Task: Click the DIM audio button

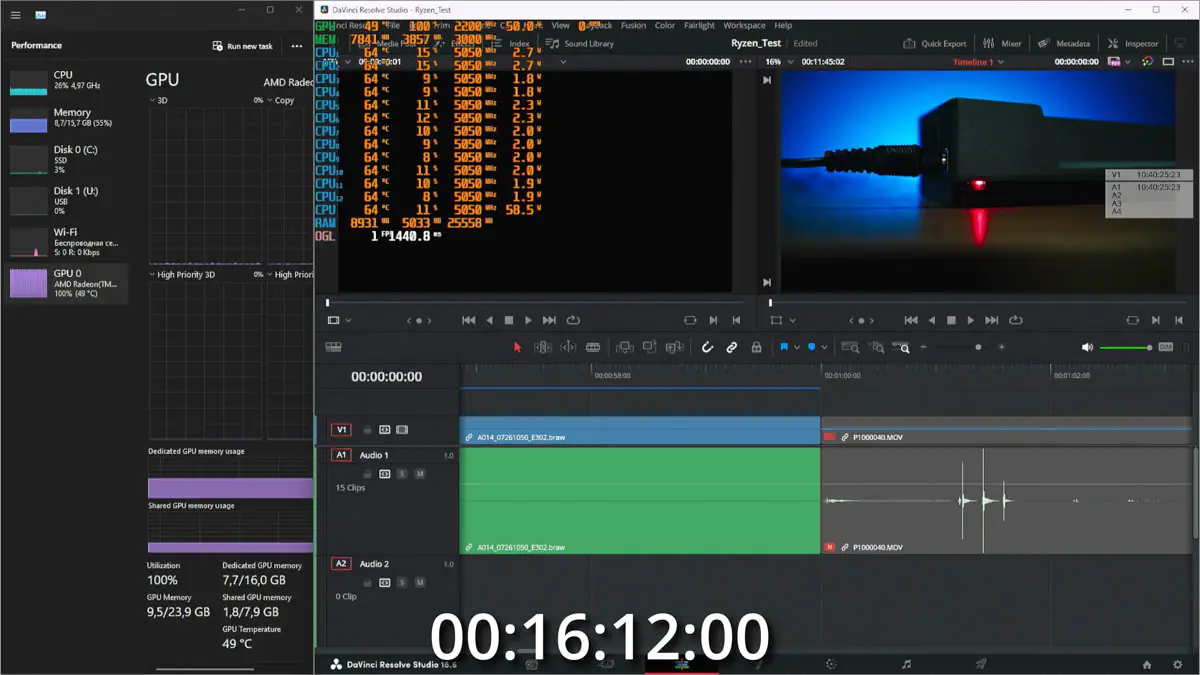Action: 1165,347
